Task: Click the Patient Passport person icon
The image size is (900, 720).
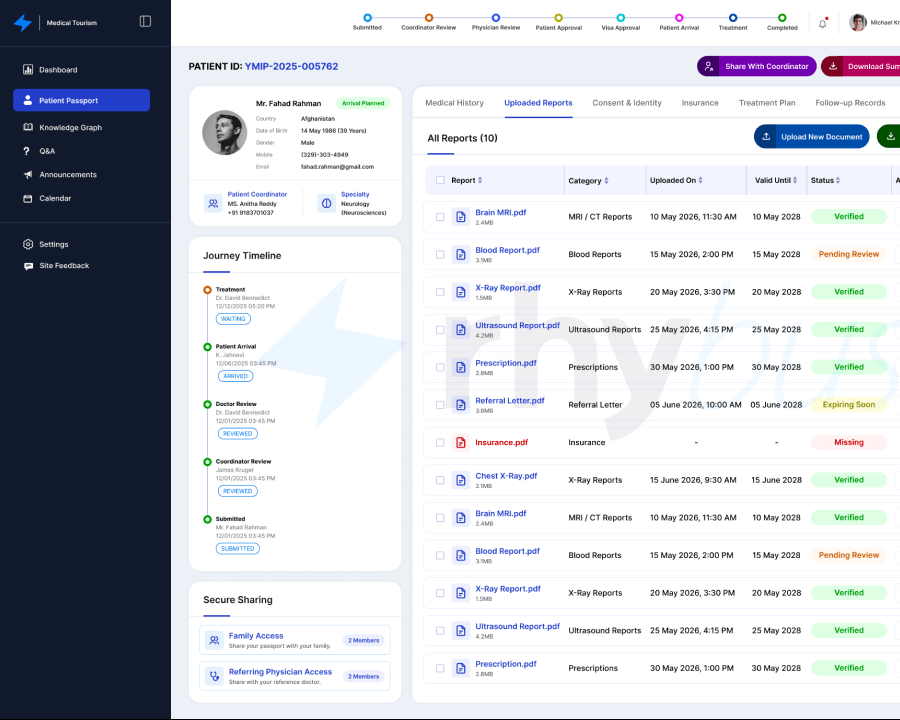Action: pos(28,100)
